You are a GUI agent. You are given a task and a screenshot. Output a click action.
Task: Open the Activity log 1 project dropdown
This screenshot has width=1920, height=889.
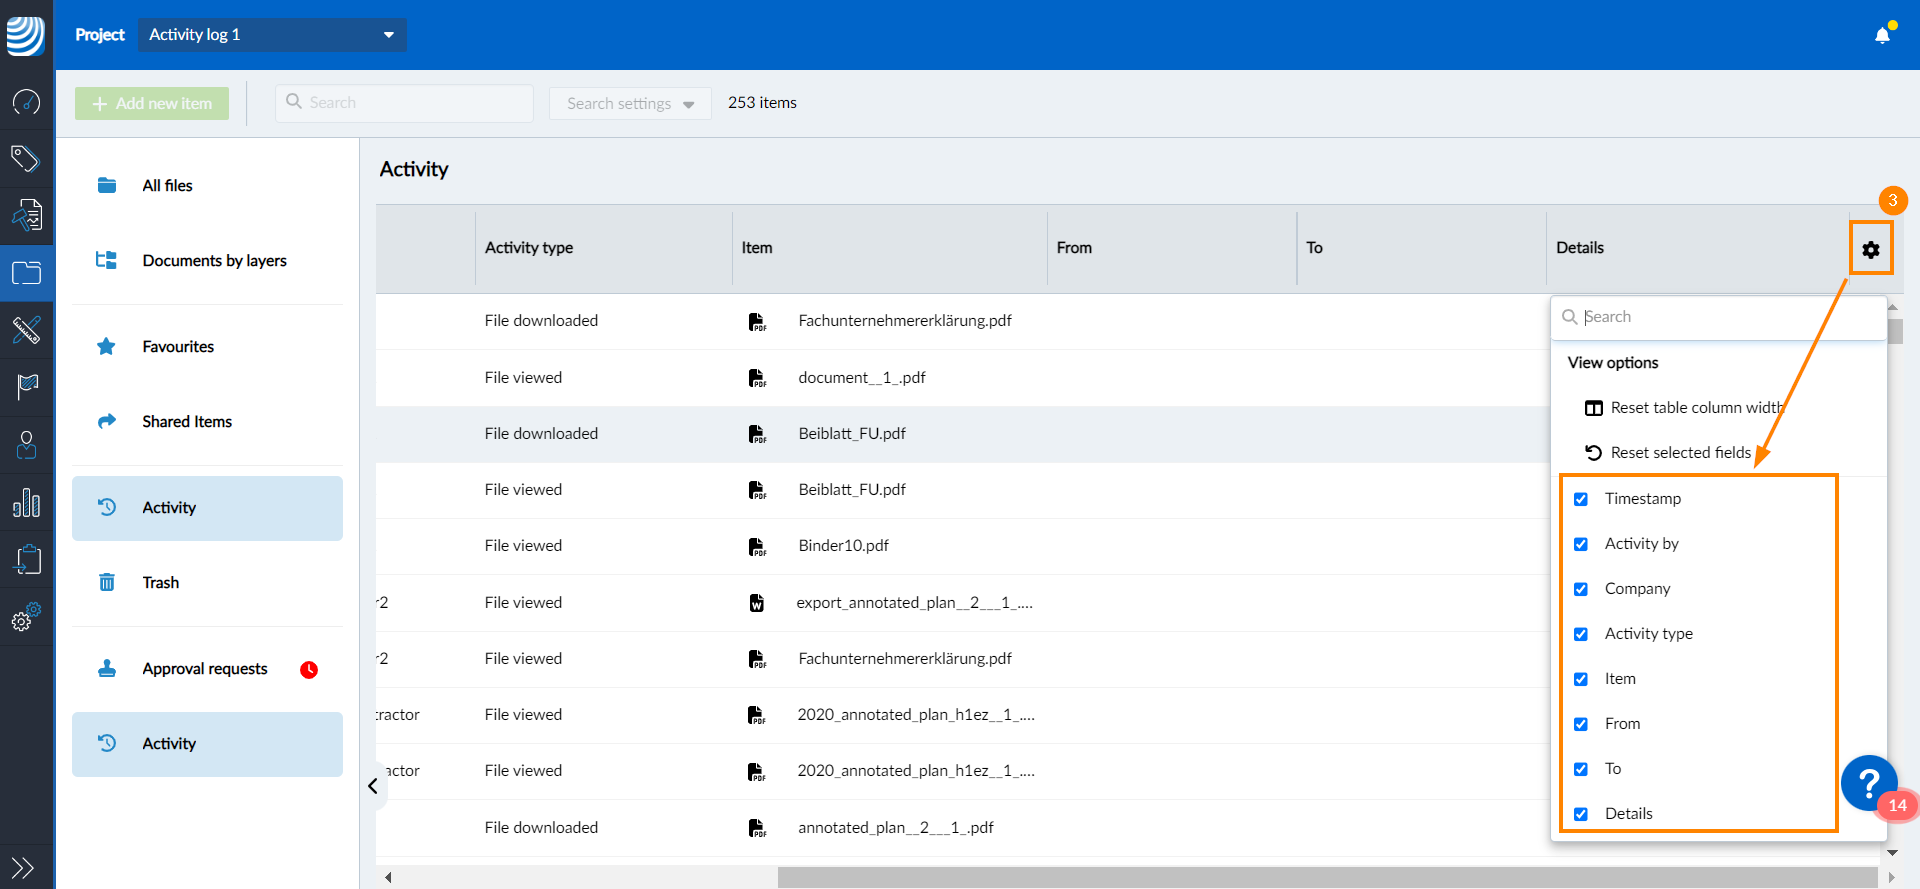click(272, 35)
